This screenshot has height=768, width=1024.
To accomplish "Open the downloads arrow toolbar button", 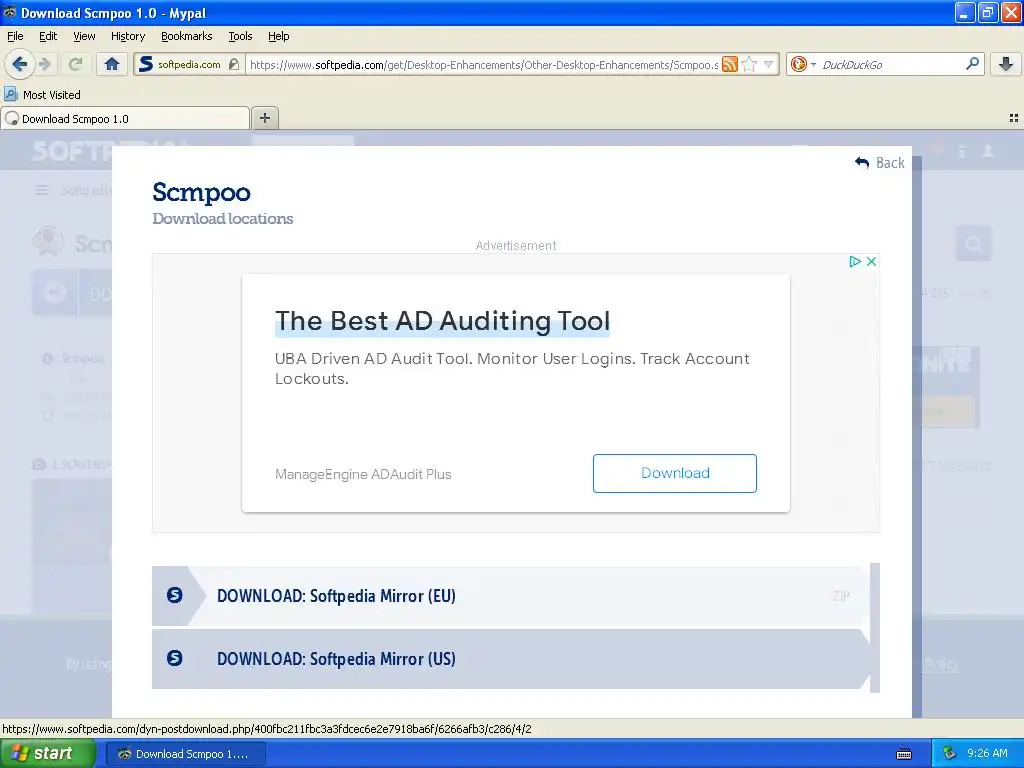I will point(1006,64).
